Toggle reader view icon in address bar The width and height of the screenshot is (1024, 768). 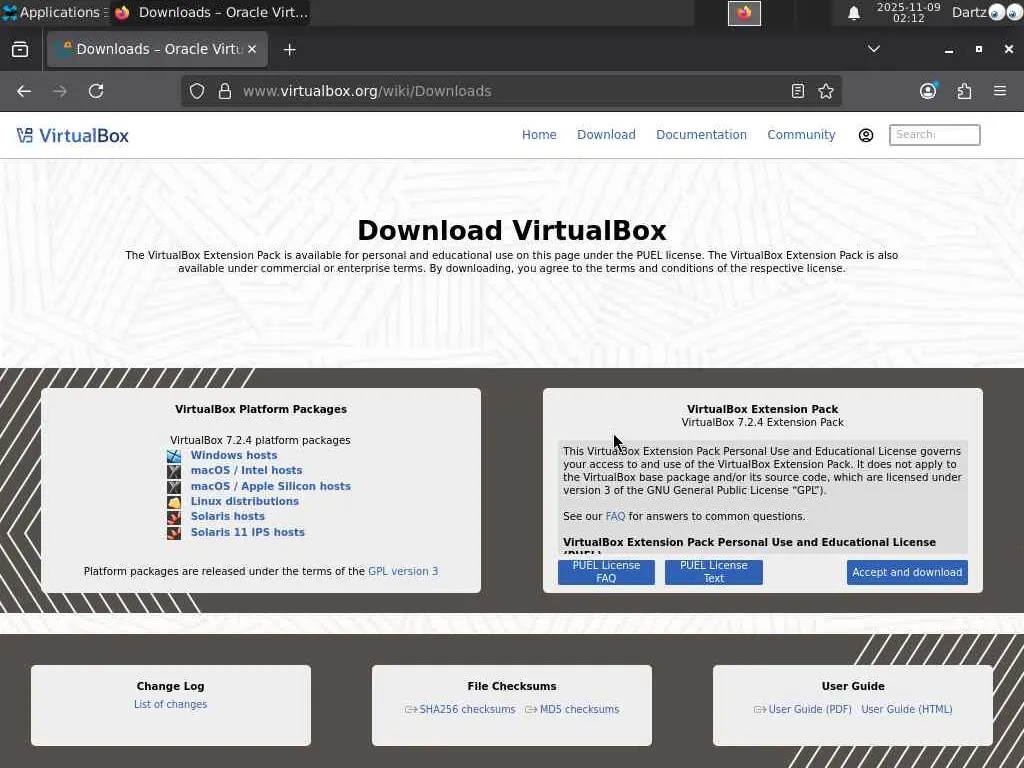click(x=797, y=91)
